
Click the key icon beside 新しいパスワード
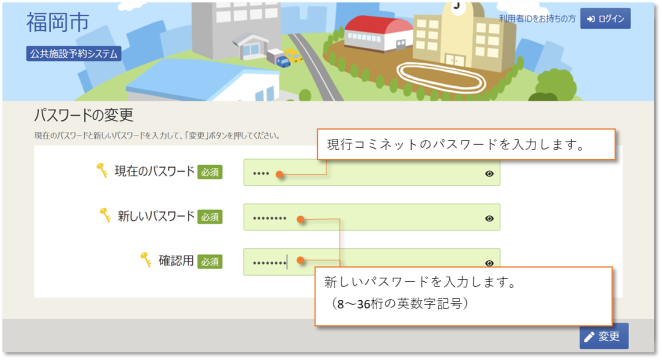point(105,215)
